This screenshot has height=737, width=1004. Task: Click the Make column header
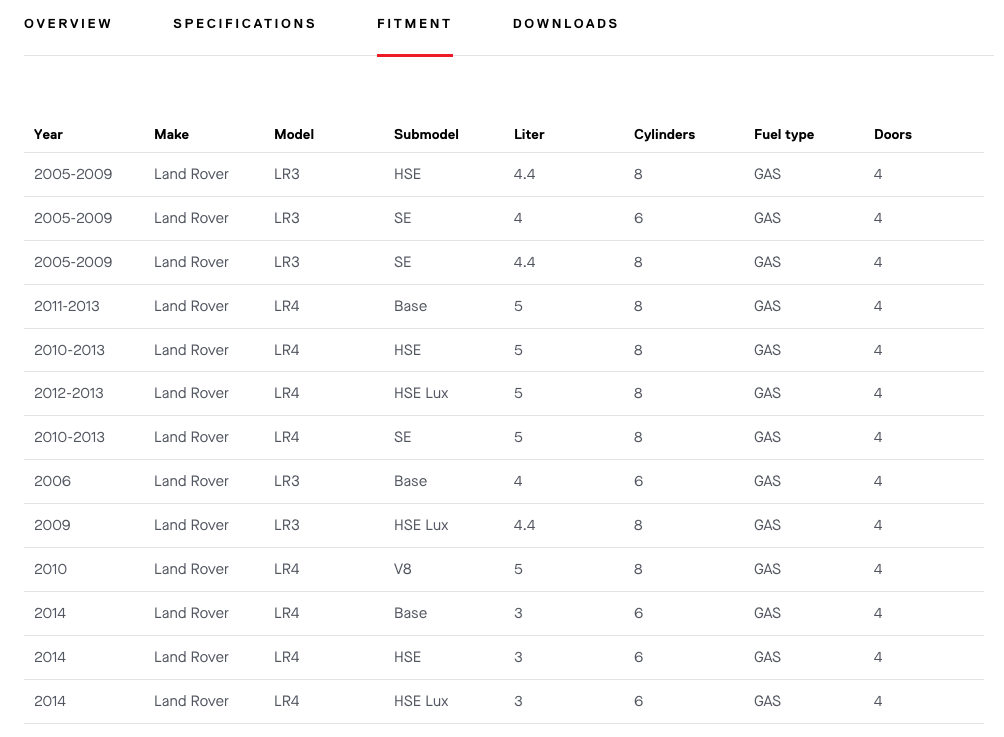(171, 134)
